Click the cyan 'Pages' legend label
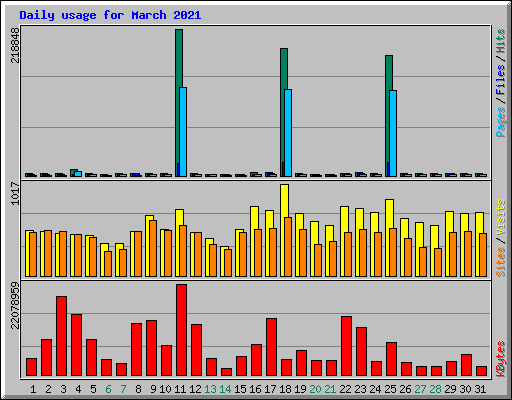This screenshot has width=512, height=400. [x=501, y=122]
